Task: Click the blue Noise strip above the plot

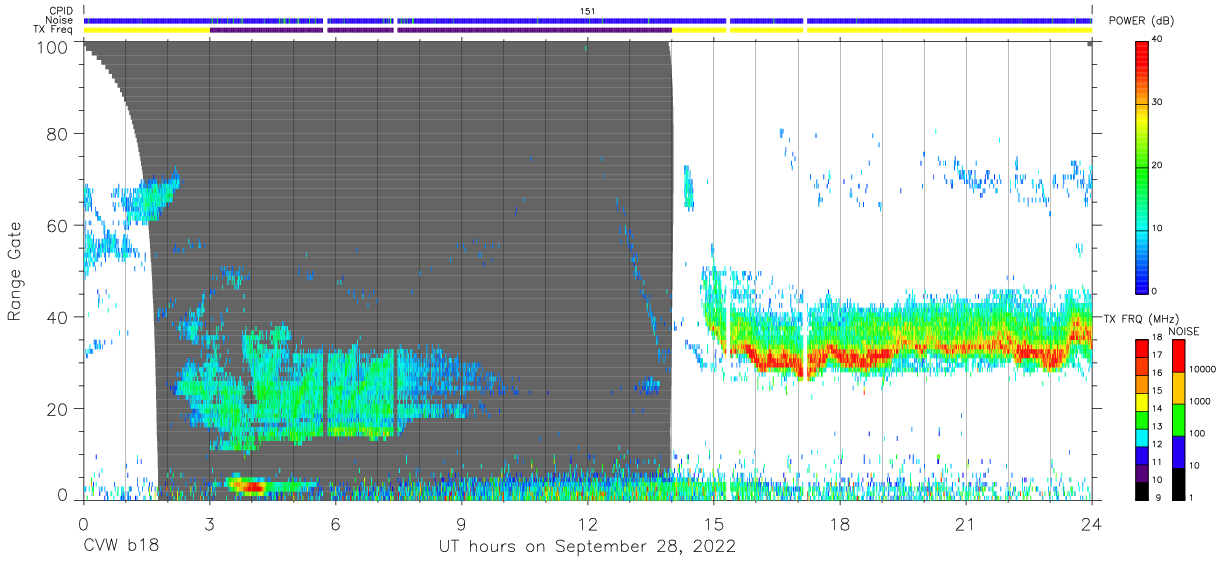Action: click(587, 20)
